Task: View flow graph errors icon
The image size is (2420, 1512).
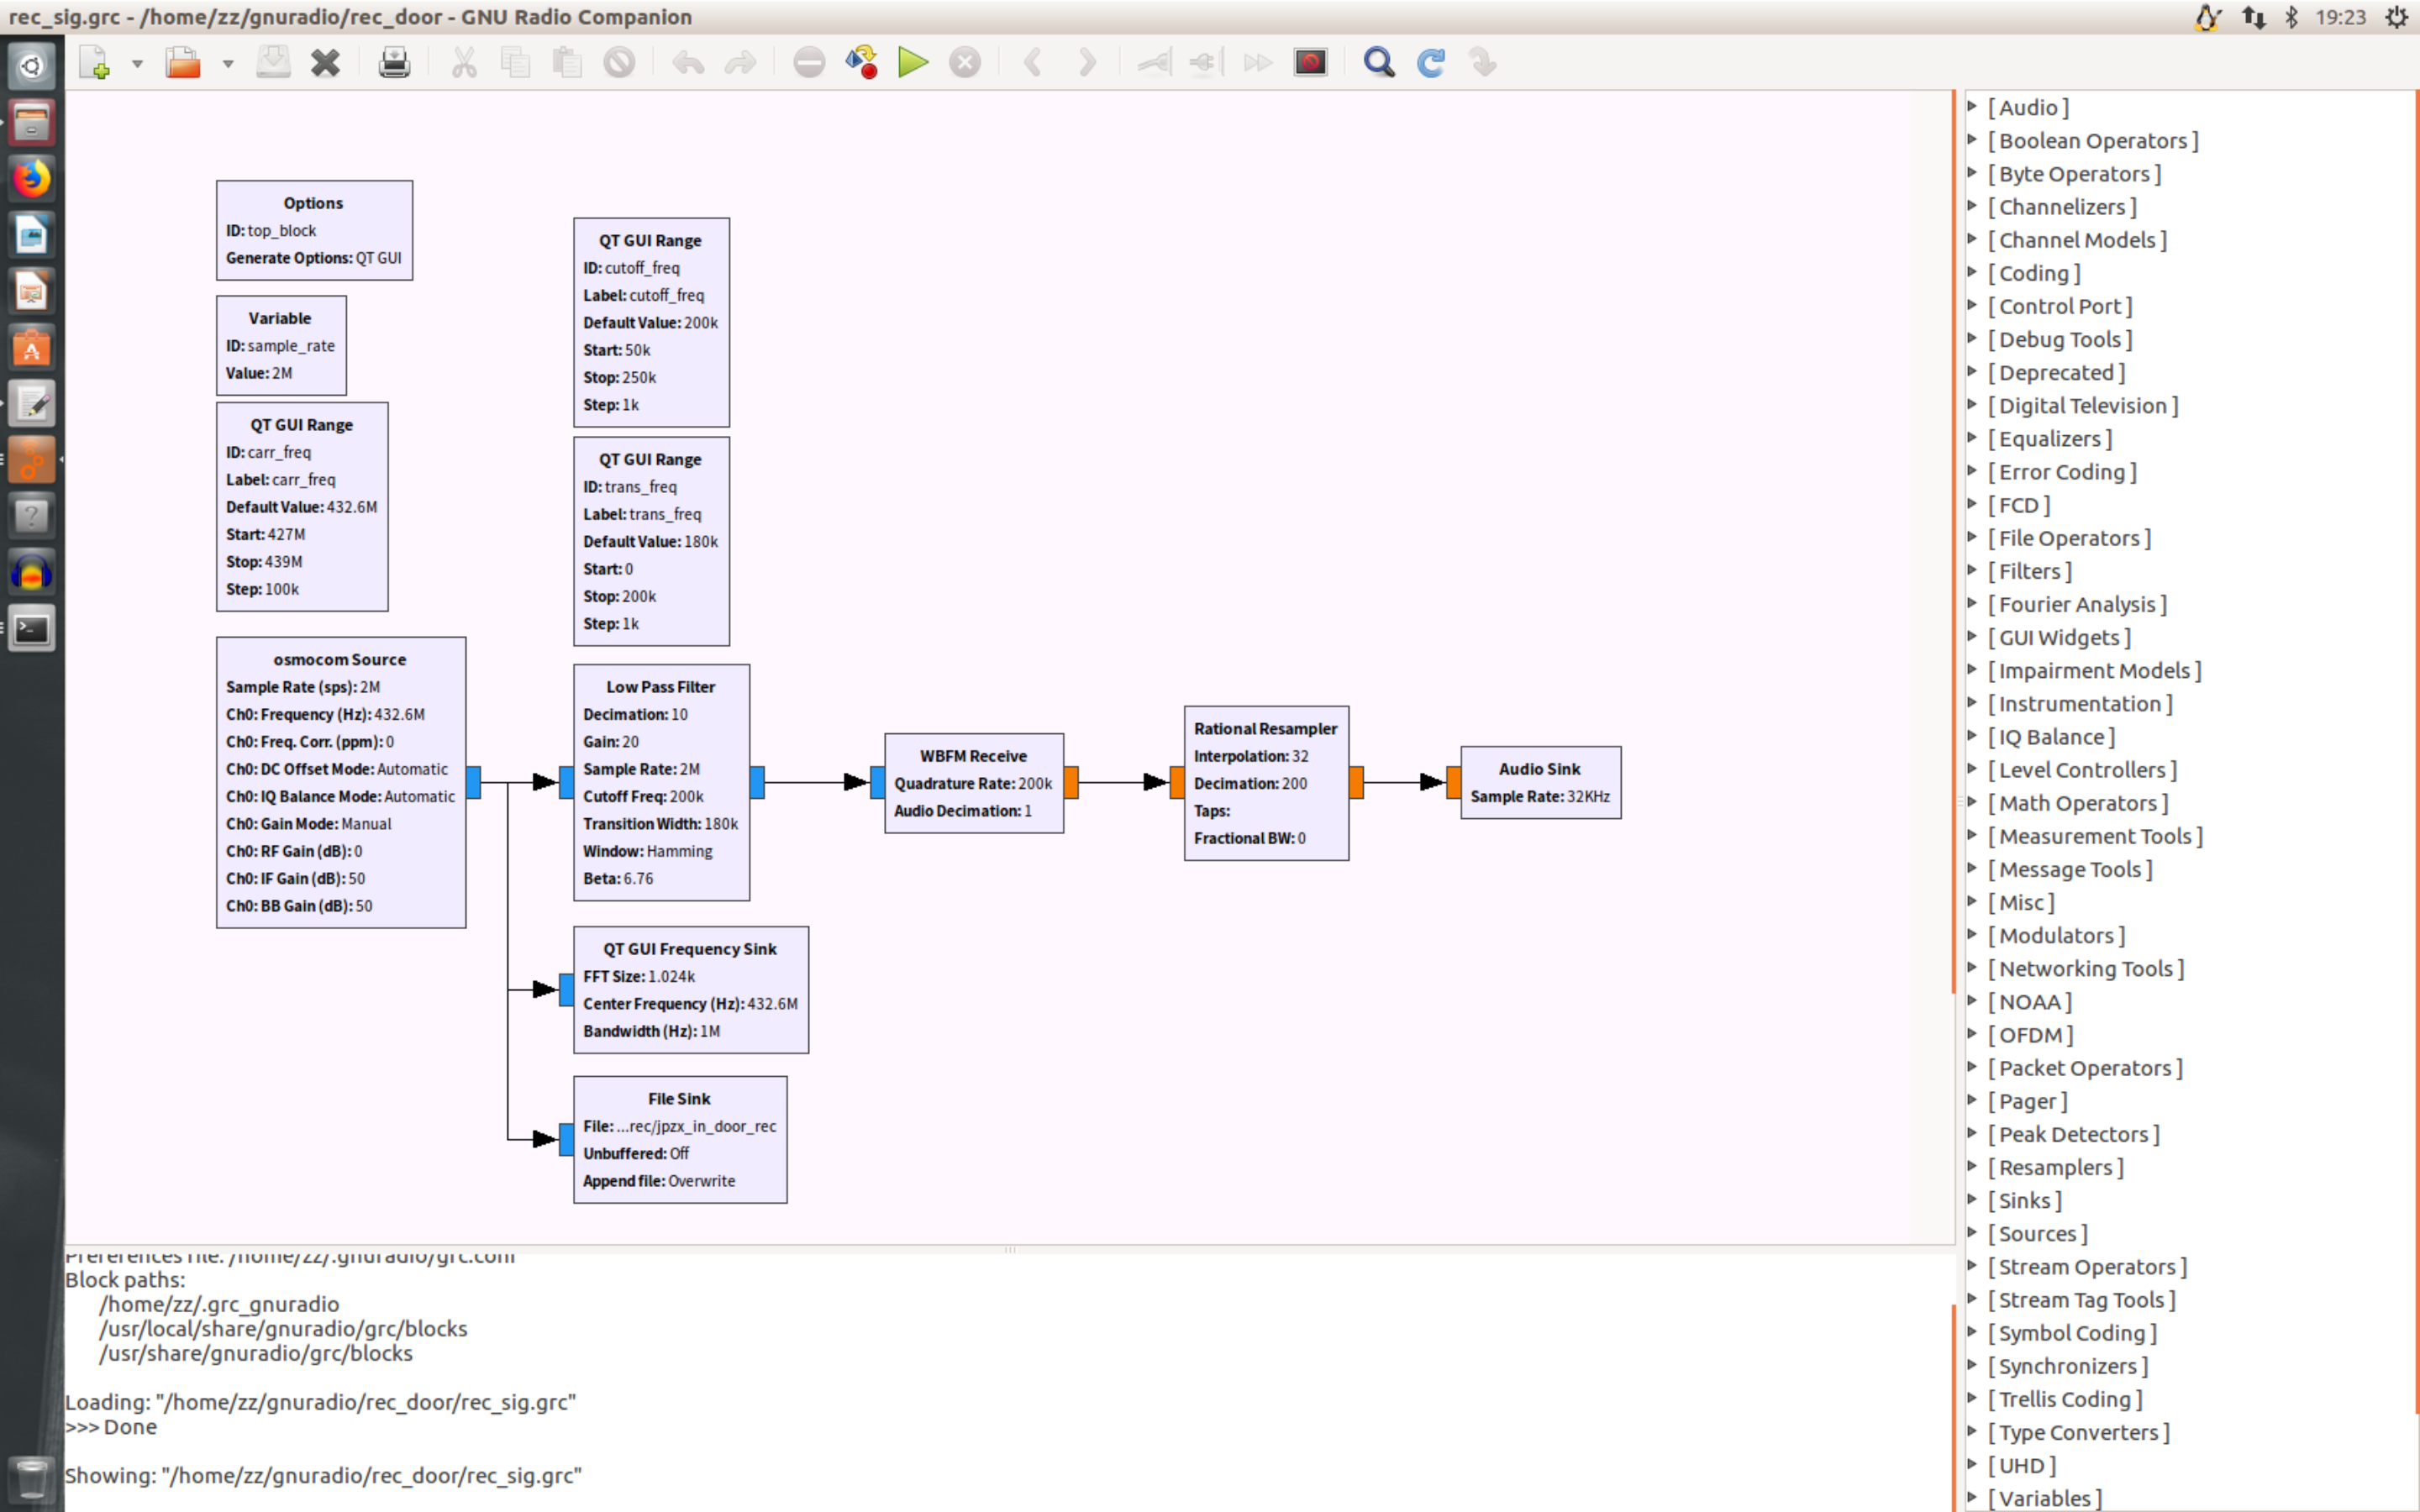Action: (x=809, y=63)
